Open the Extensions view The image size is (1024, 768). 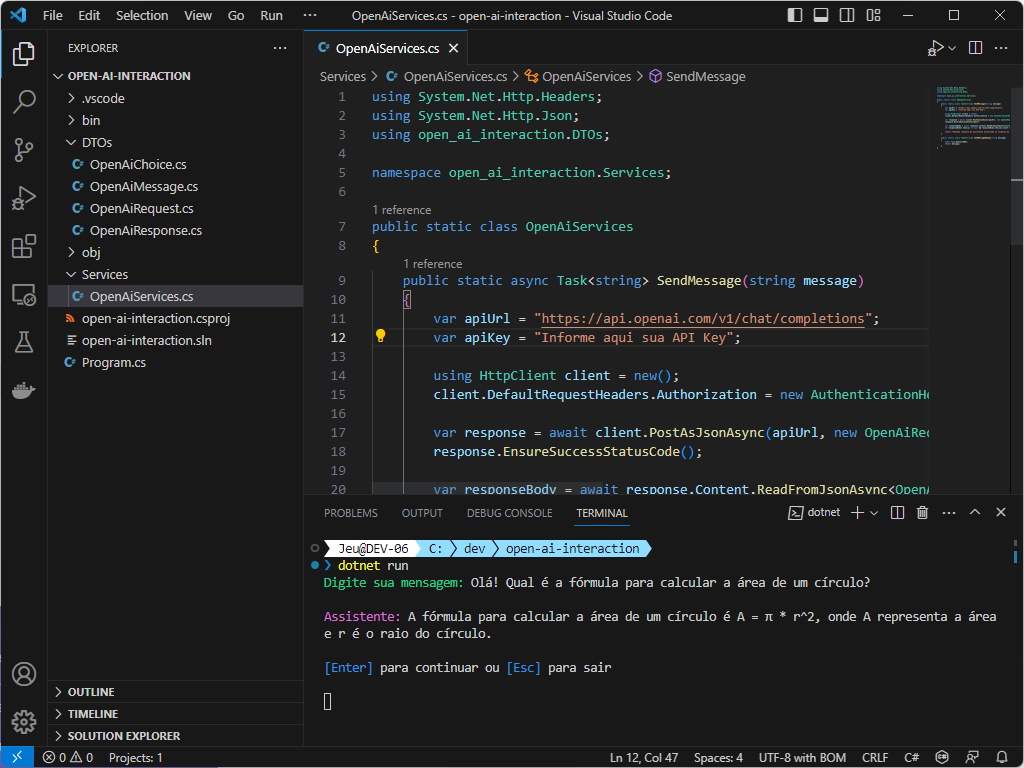click(x=24, y=247)
